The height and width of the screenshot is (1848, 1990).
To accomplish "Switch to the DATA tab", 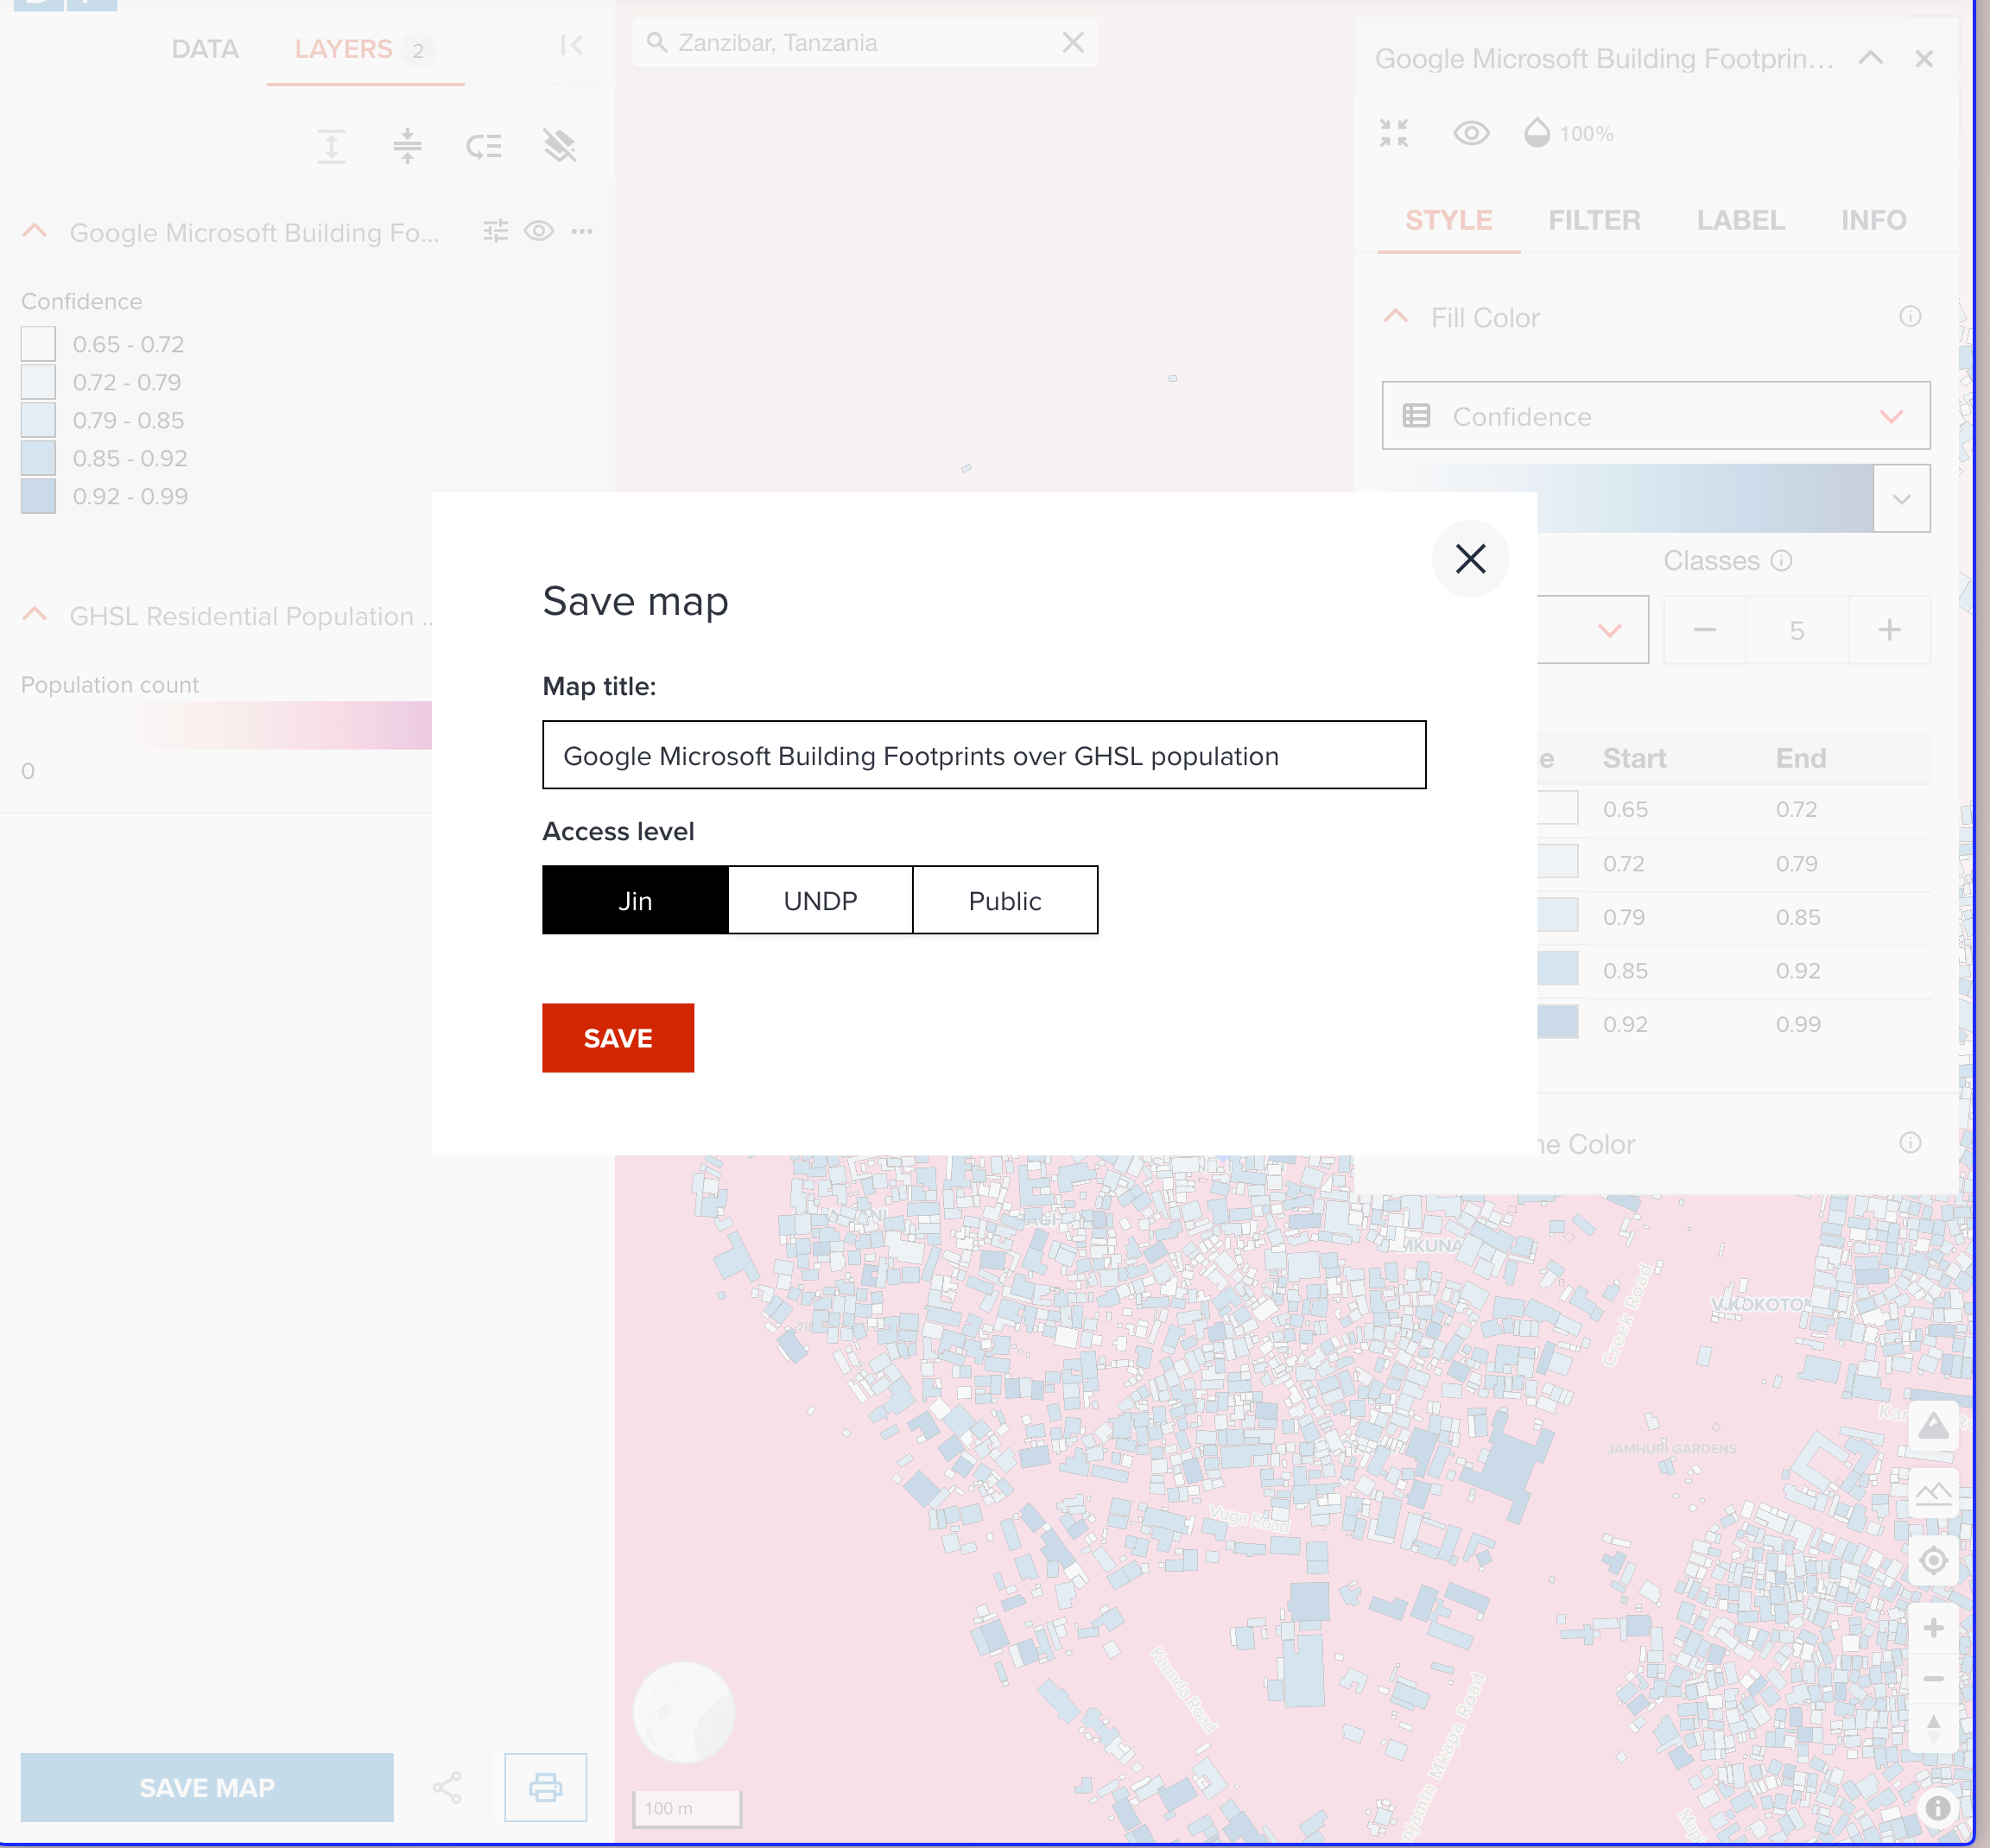I will point(205,49).
